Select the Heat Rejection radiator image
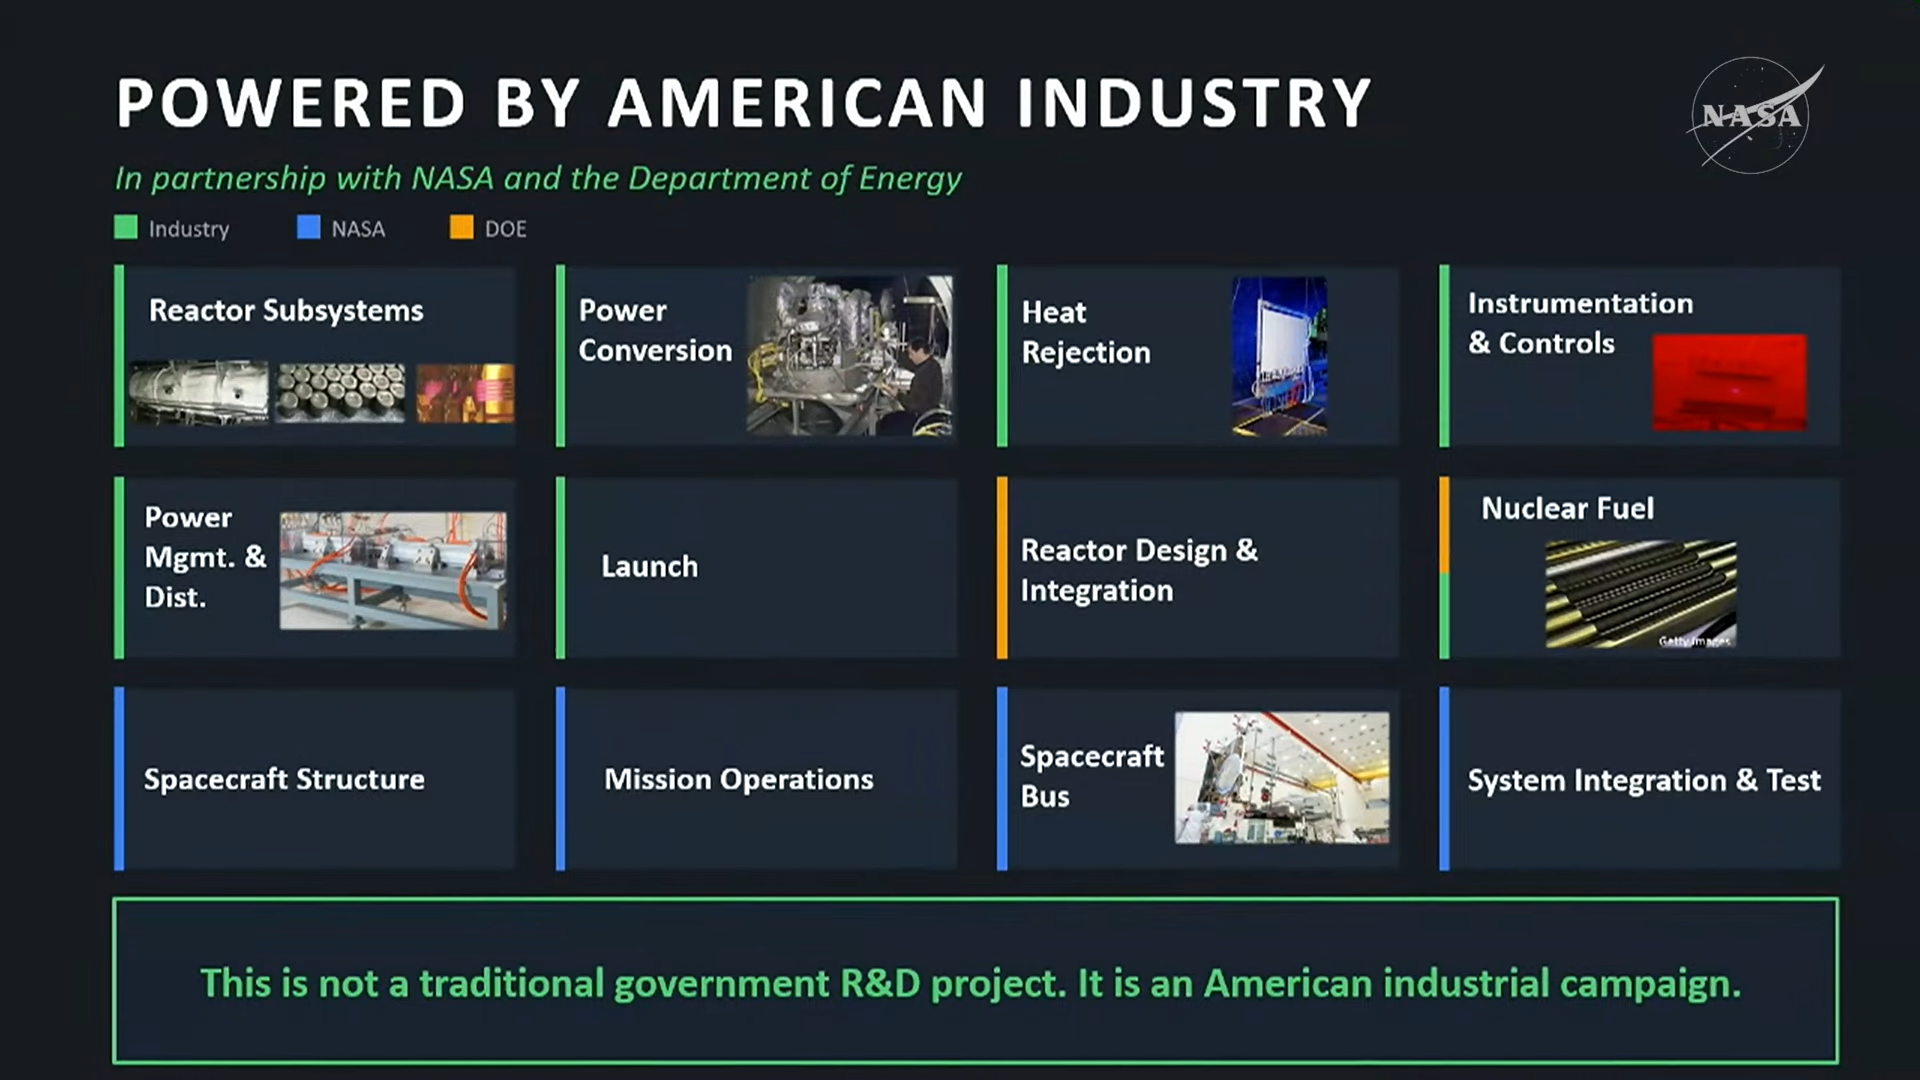Viewport: 1920px width, 1080px height. point(1279,356)
